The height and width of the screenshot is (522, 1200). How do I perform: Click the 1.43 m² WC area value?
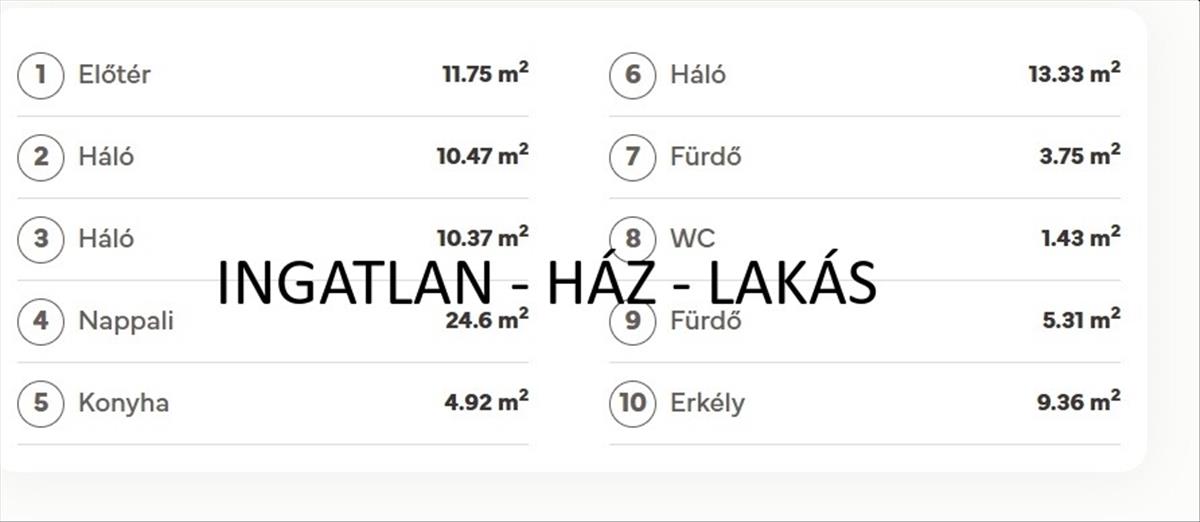click(1080, 237)
